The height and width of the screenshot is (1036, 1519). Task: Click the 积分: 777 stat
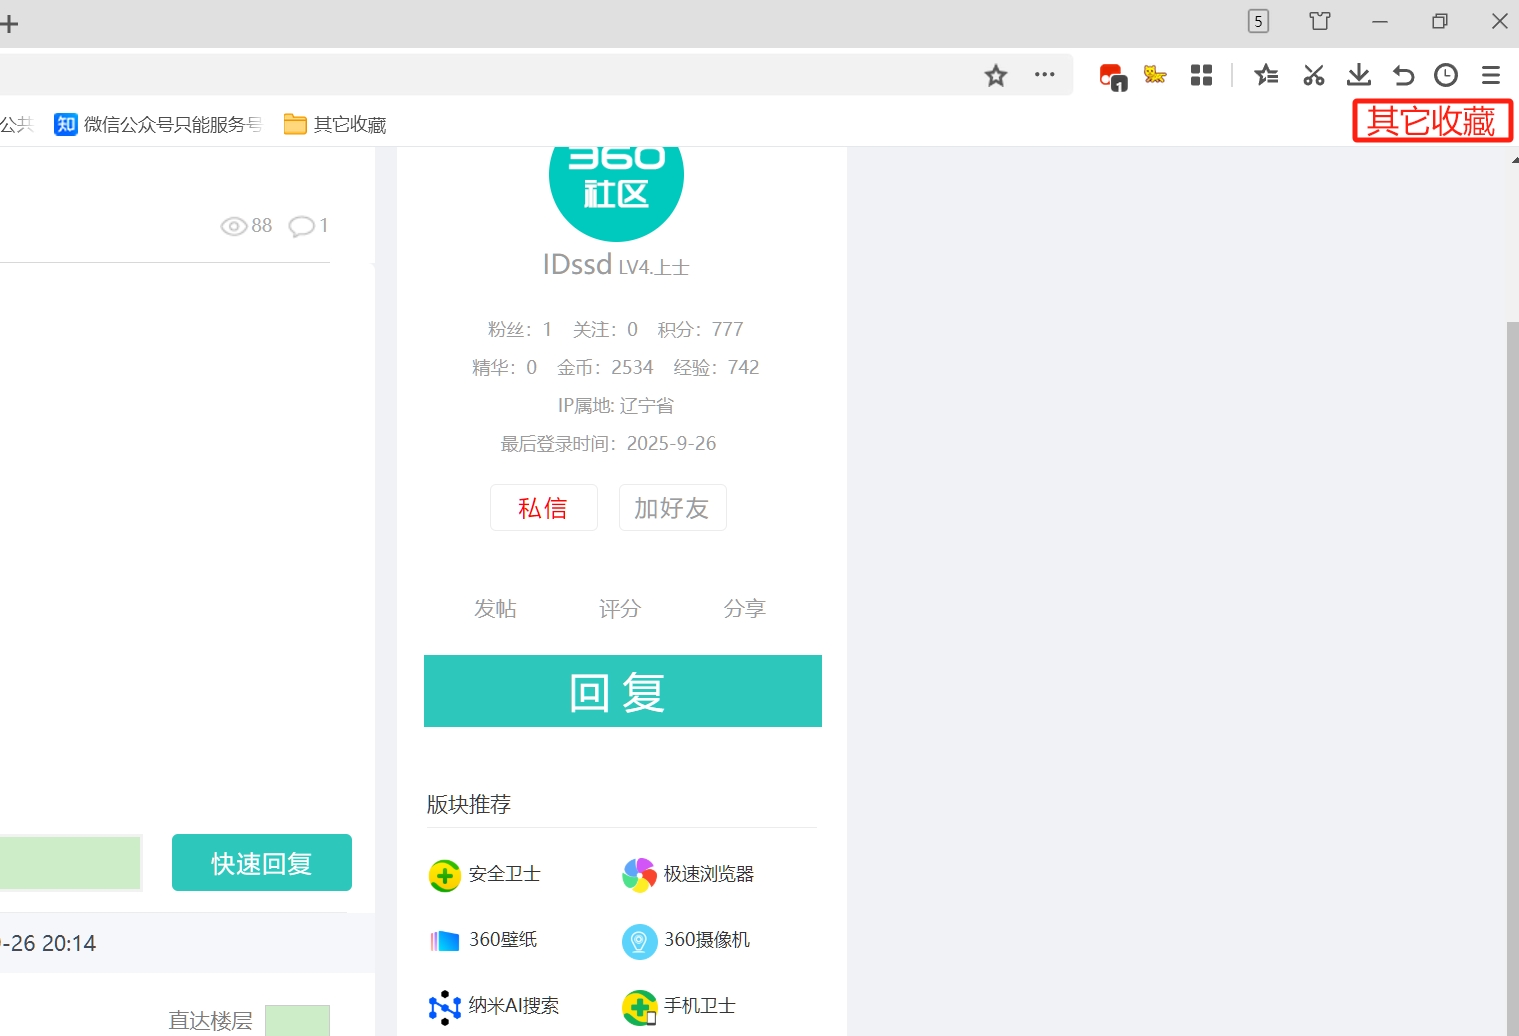pyautogui.click(x=701, y=329)
